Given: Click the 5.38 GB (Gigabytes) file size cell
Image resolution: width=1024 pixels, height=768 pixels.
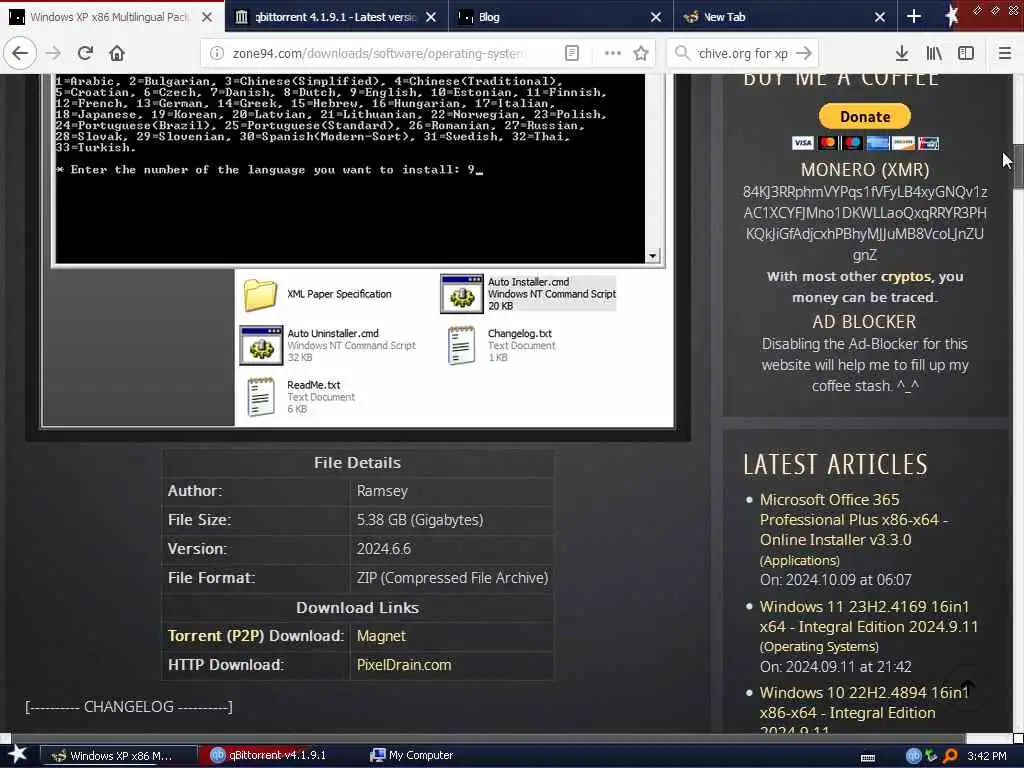Looking at the screenshot, I should [451, 520].
